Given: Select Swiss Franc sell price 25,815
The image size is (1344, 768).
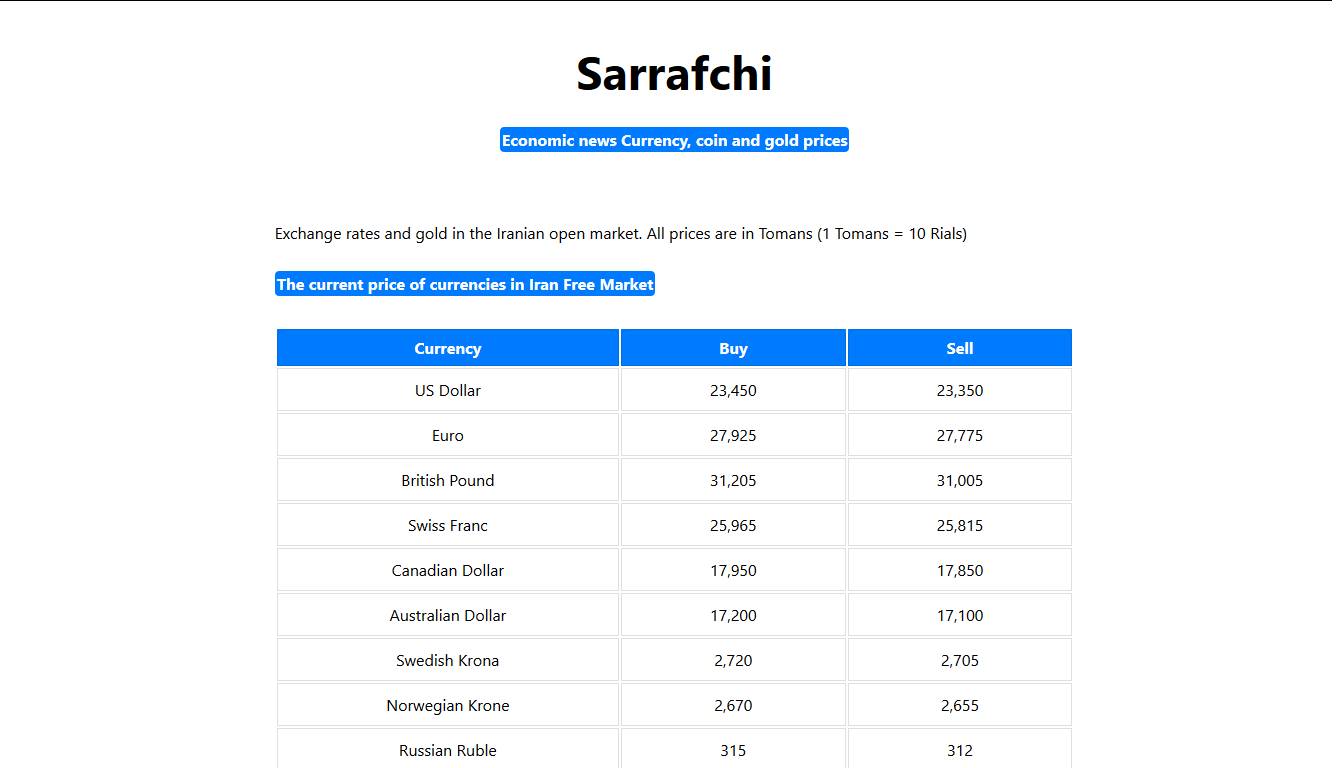Looking at the screenshot, I should click(x=960, y=525).
